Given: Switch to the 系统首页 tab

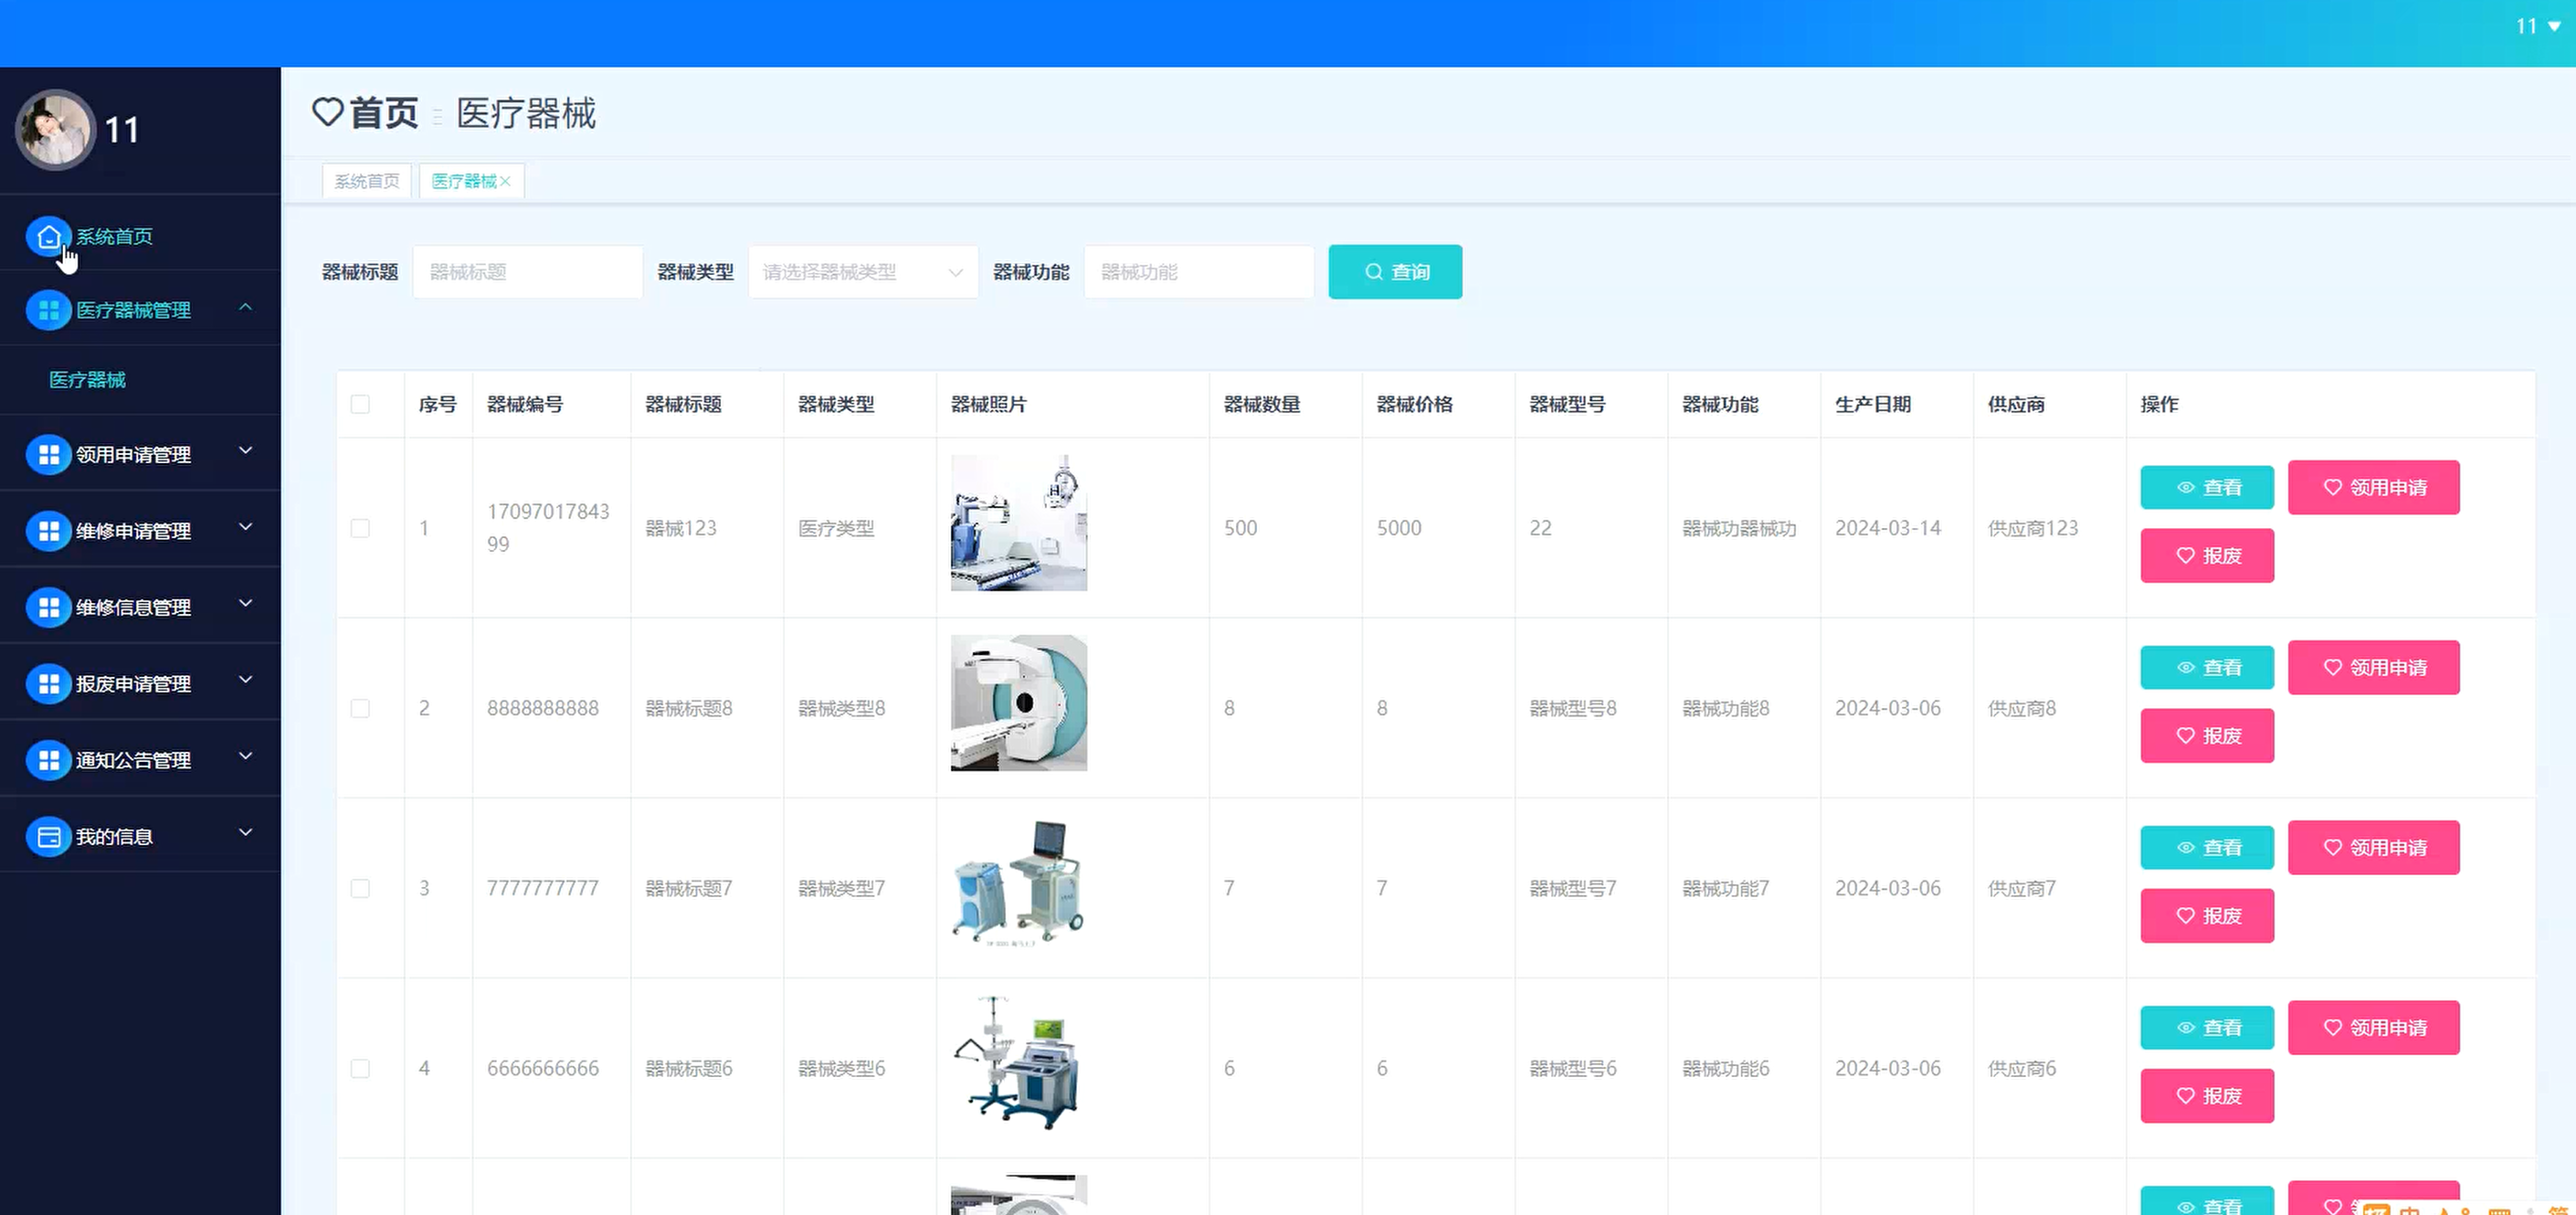Looking at the screenshot, I should tap(367, 181).
